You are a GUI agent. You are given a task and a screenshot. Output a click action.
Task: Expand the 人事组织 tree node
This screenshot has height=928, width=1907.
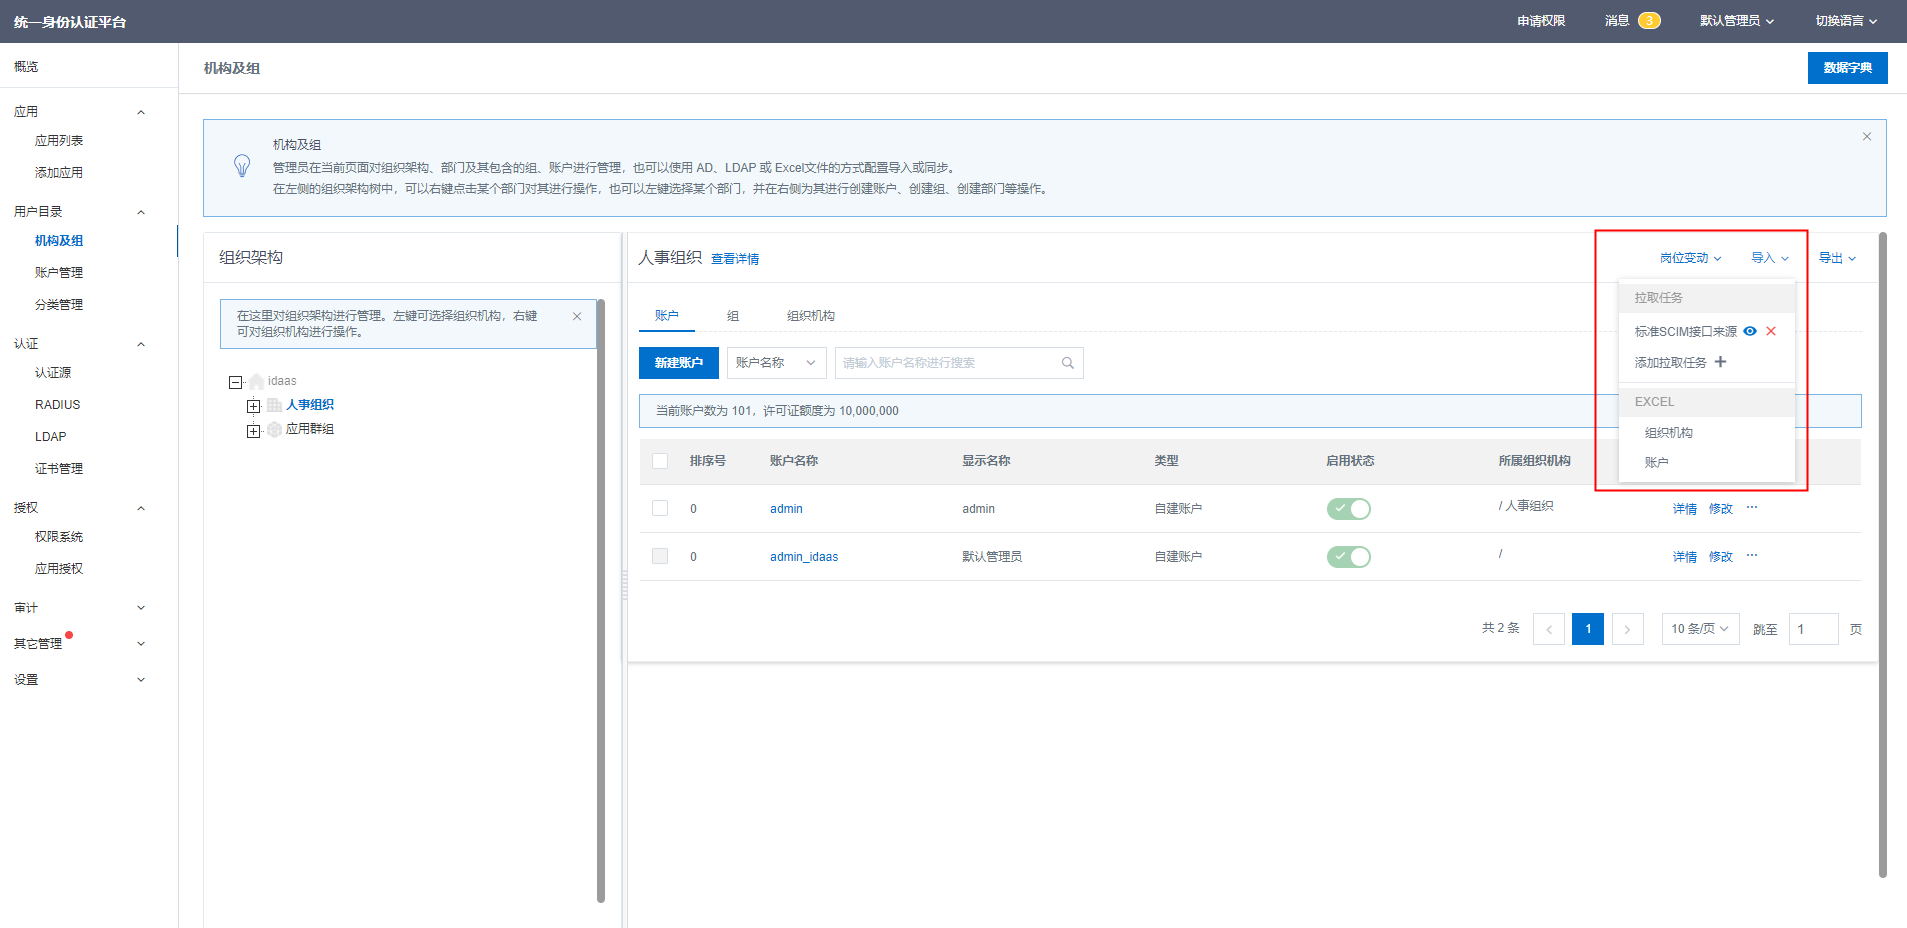pos(254,406)
